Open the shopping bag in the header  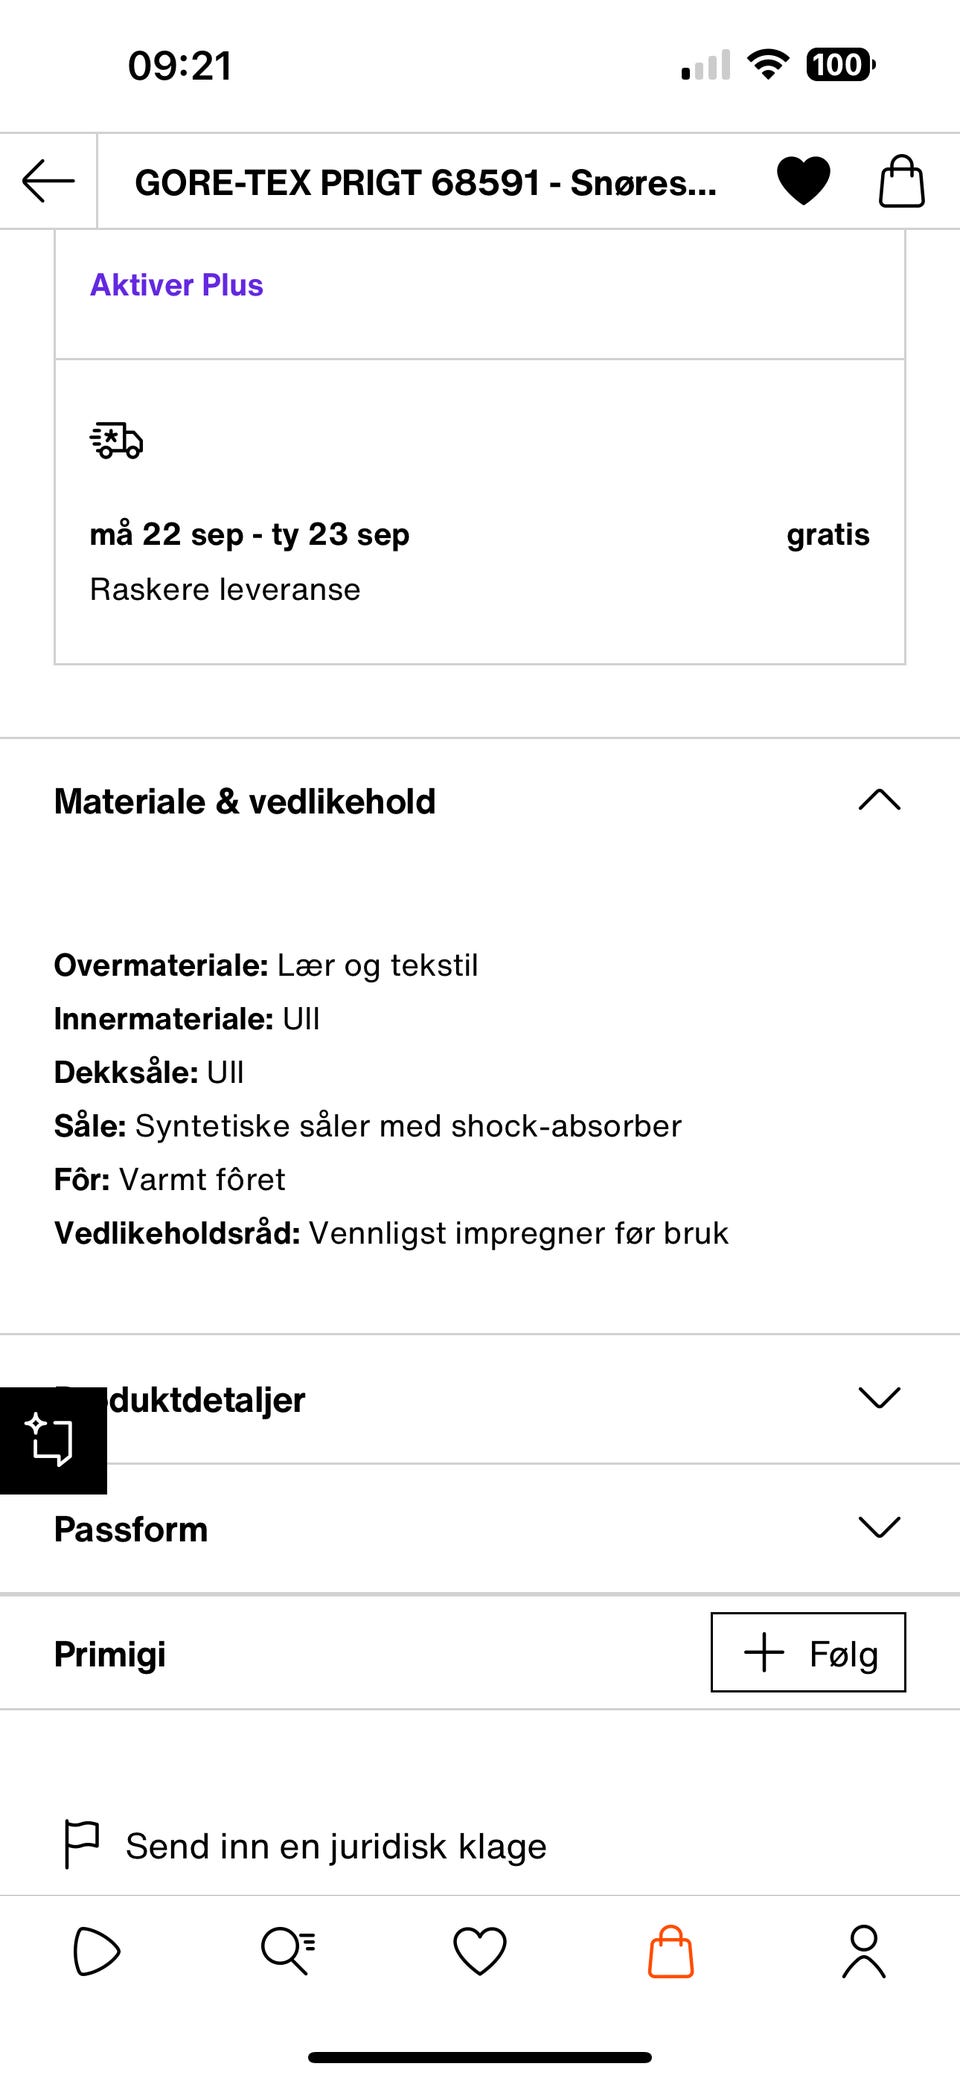tap(899, 181)
